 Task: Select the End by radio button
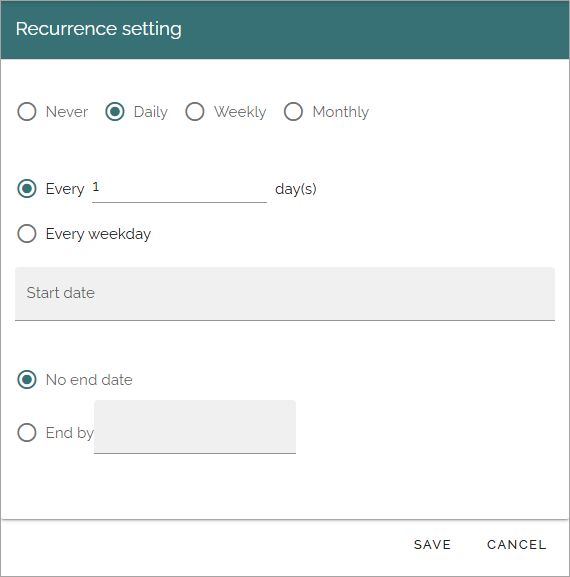tap(27, 432)
